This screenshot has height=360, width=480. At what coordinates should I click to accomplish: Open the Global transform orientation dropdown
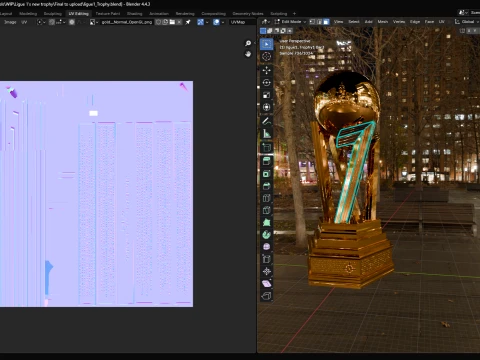tap(466, 22)
